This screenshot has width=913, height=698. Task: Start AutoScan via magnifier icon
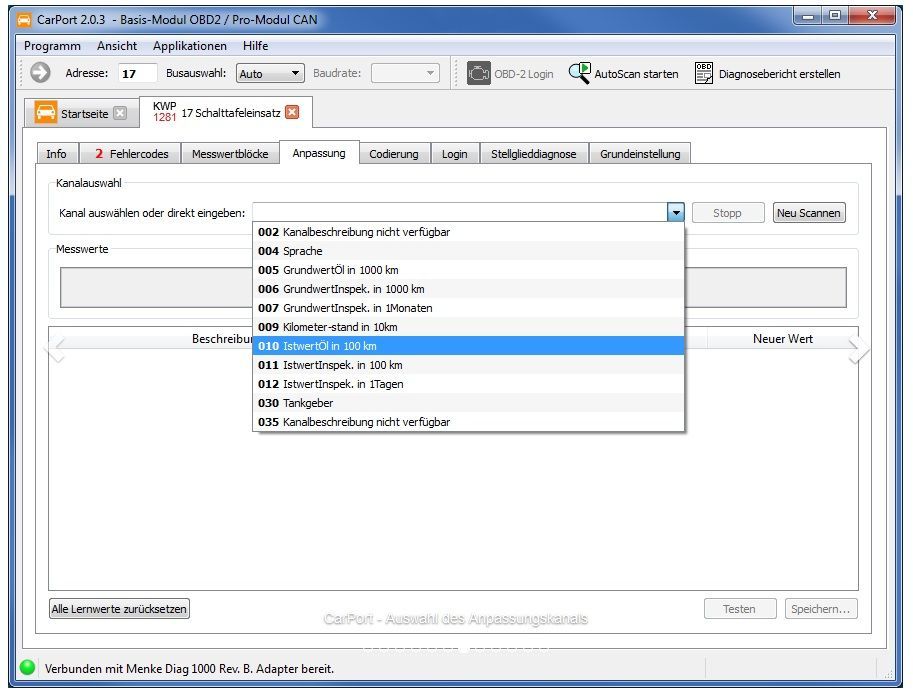click(580, 73)
